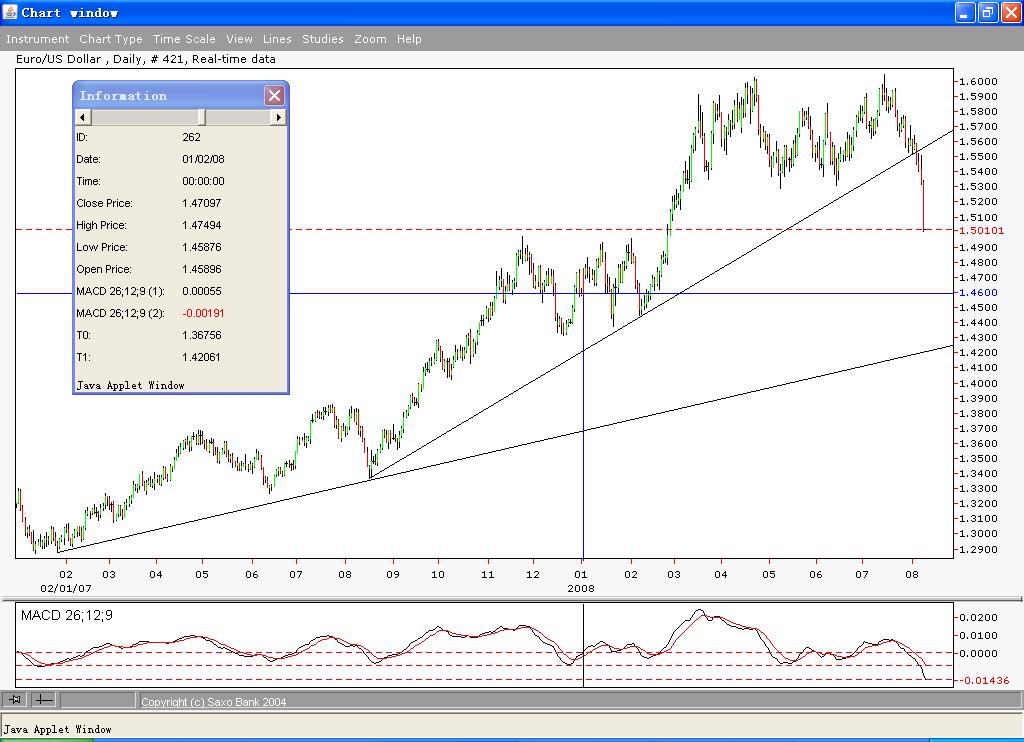The height and width of the screenshot is (742, 1024).
Task: Click the empty status field beside crosshair icon
Action: click(98, 700)
